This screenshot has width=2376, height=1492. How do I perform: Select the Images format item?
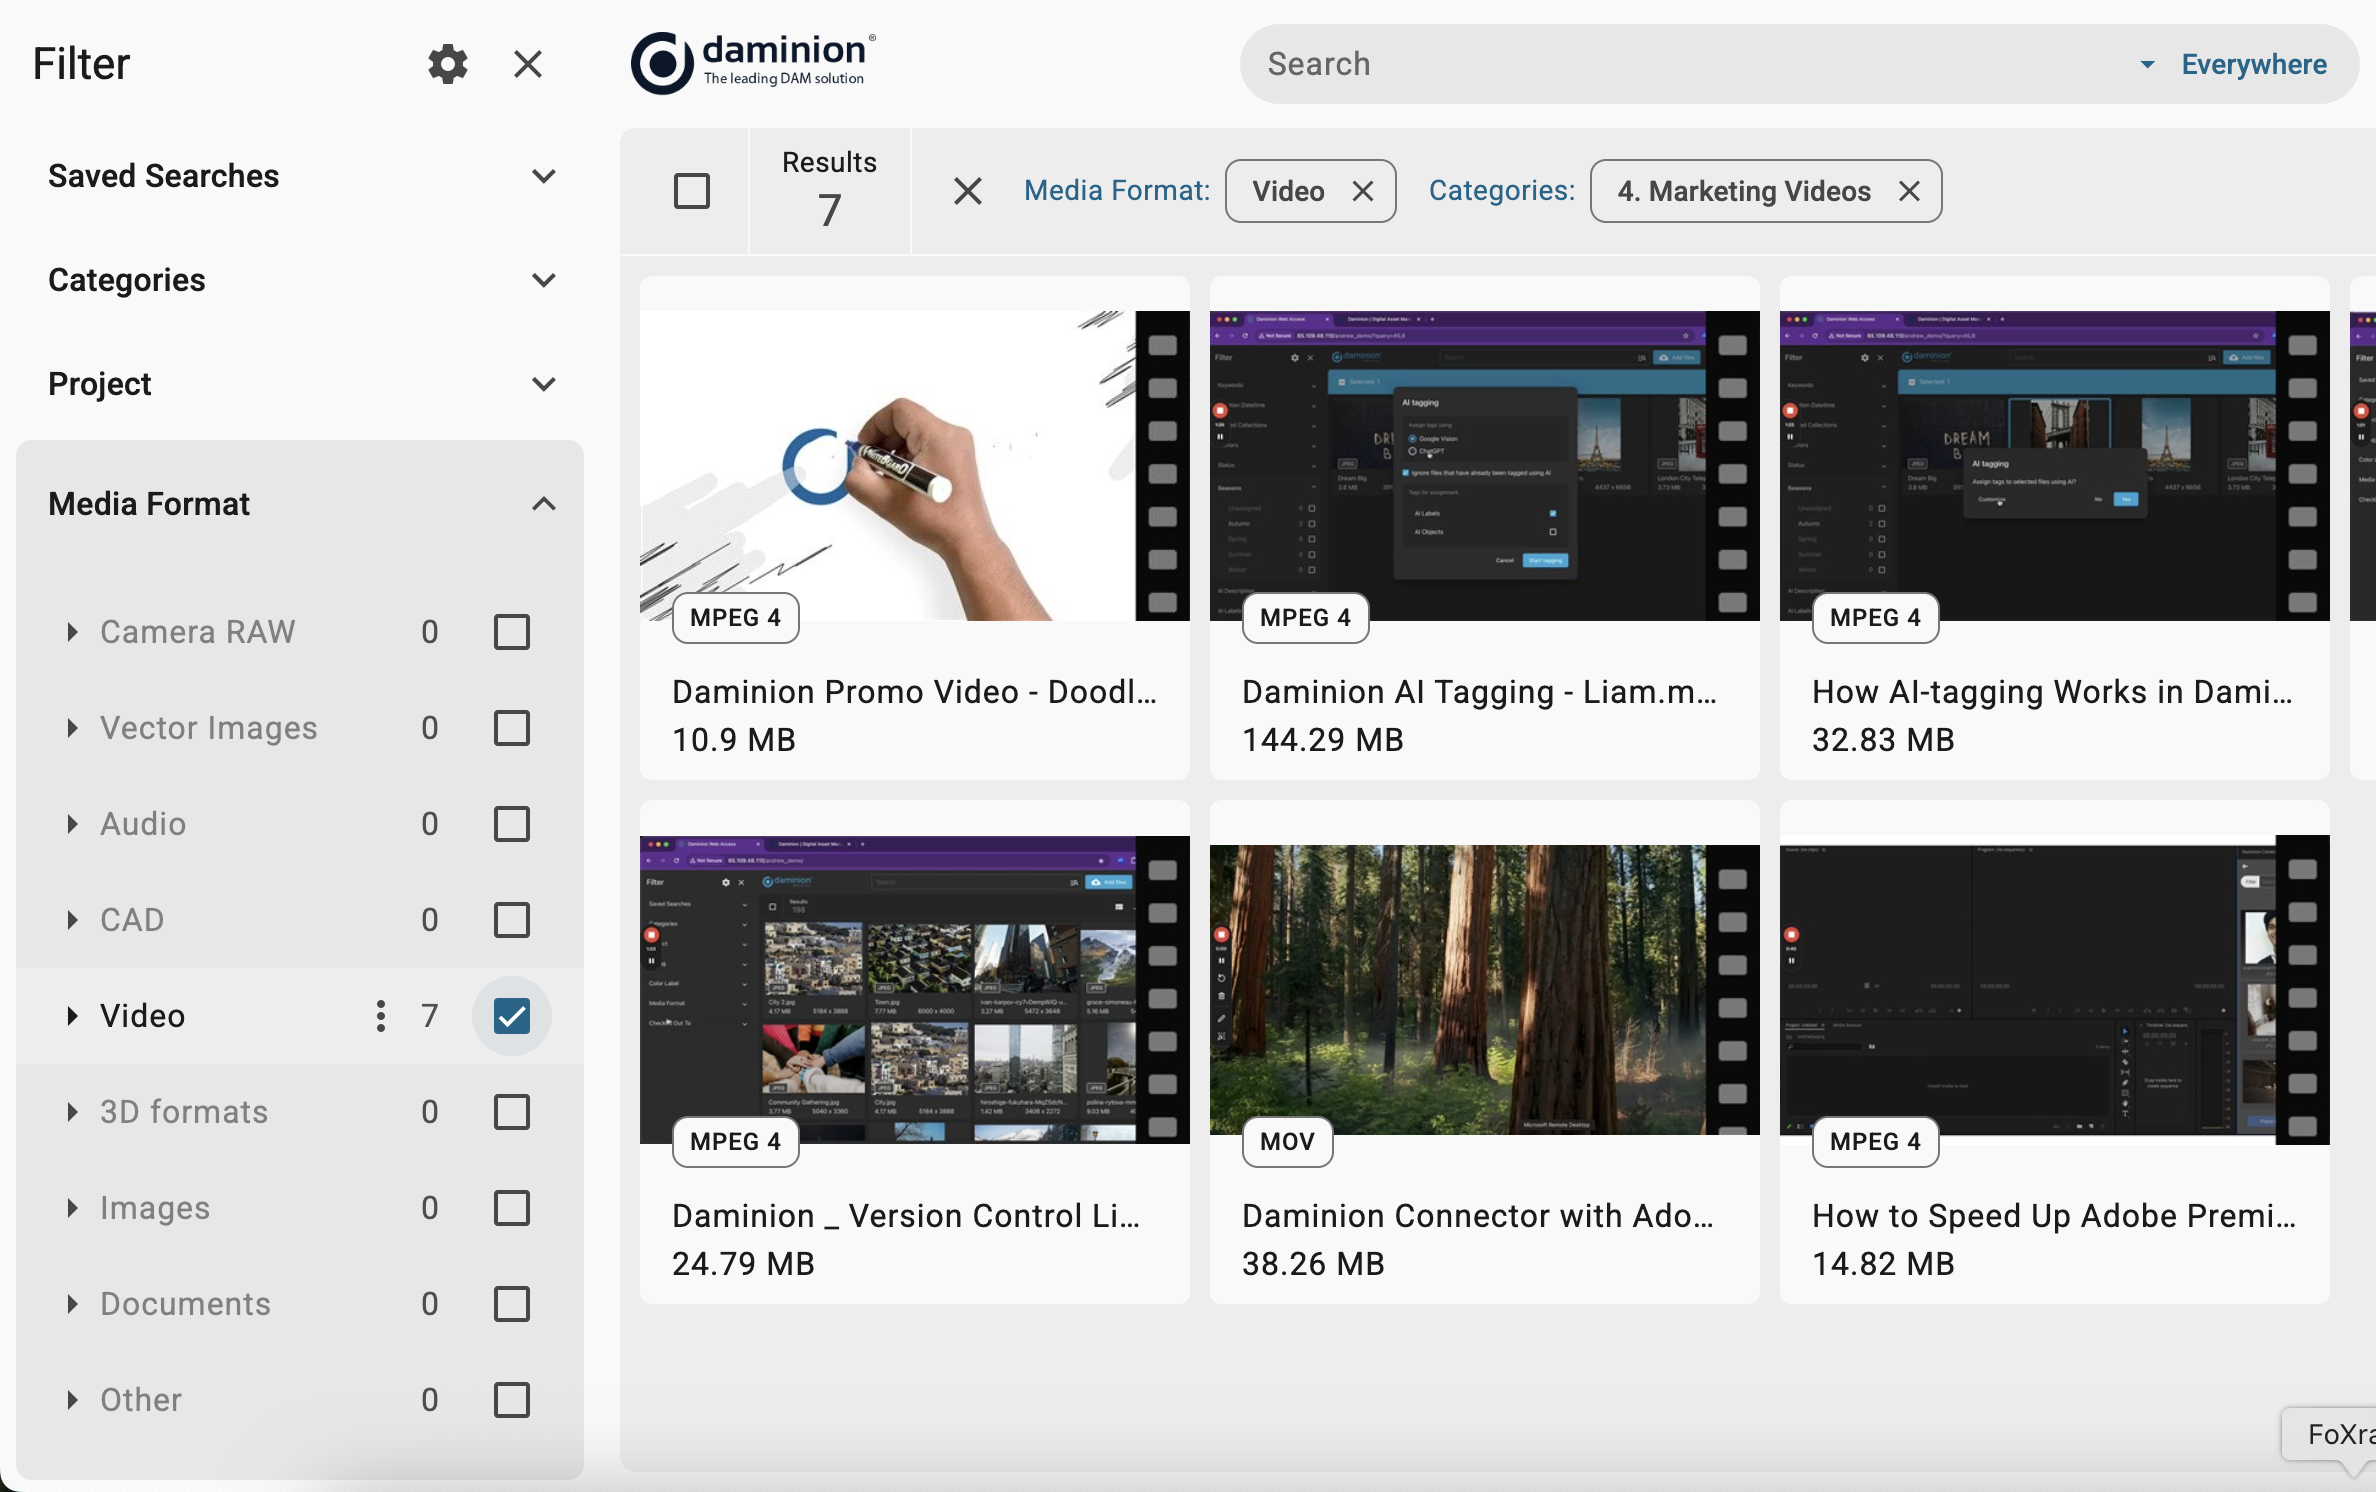click(155, 1208)
